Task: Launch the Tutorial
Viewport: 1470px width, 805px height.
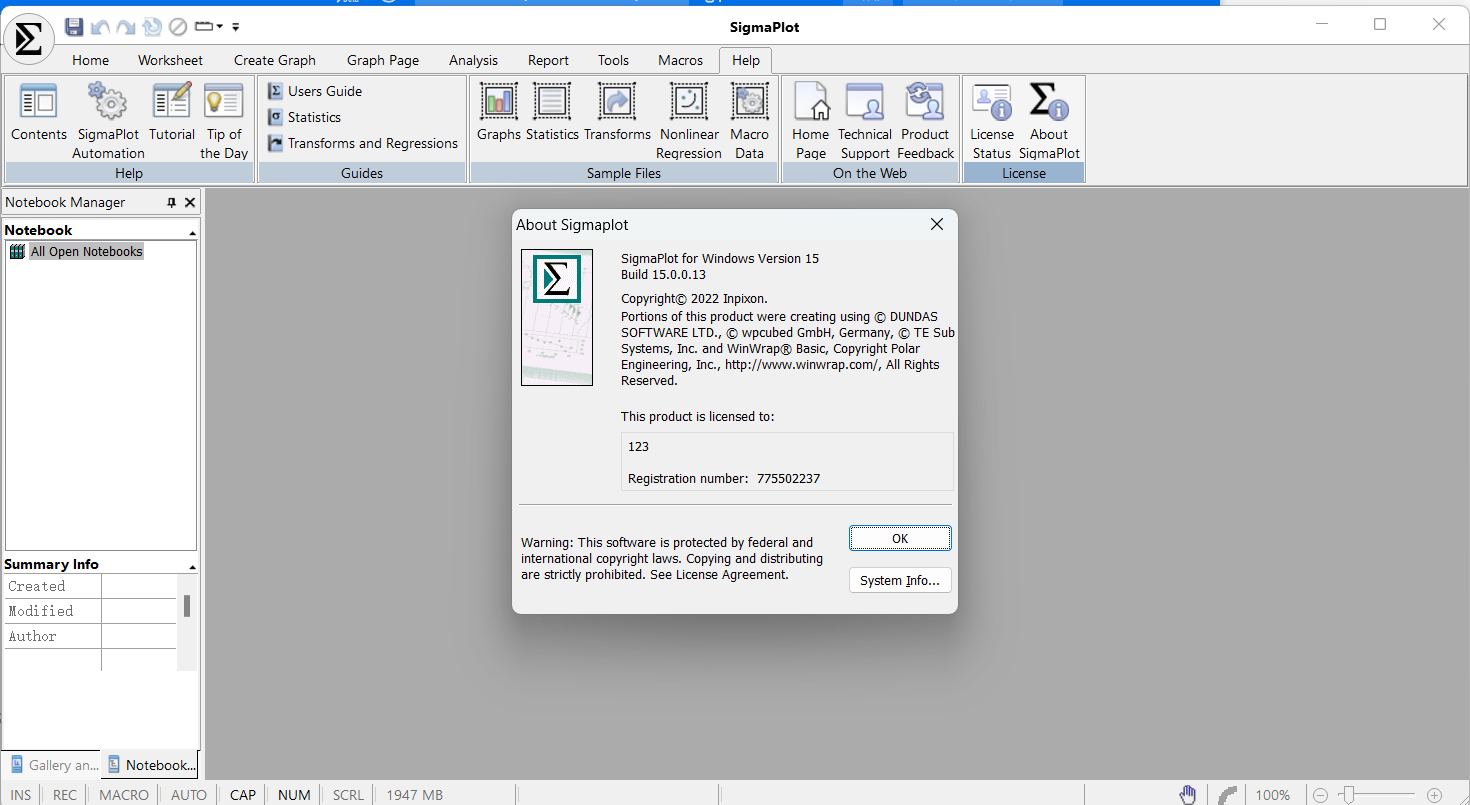Action: [x=172, y=112]
